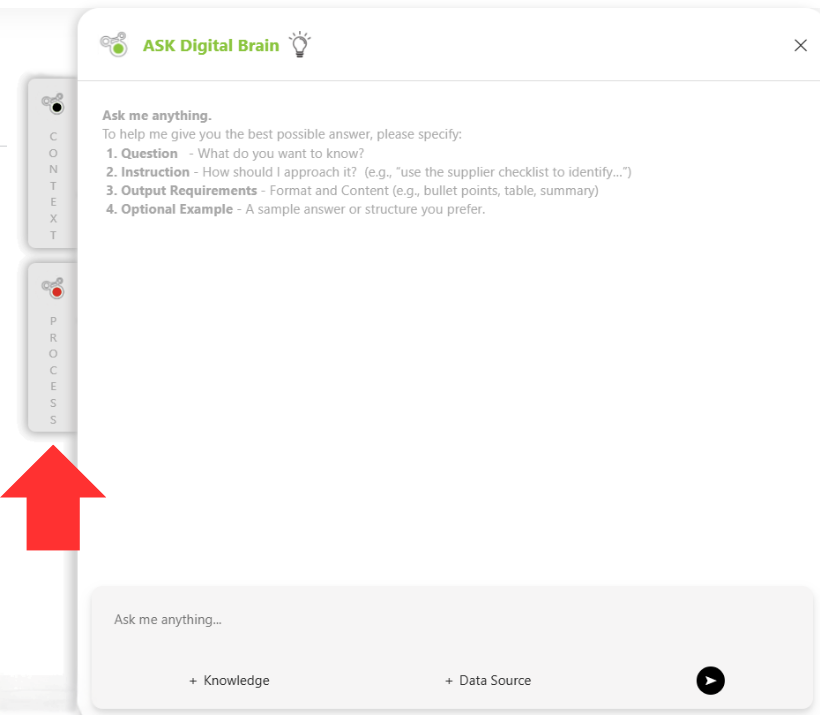Select the '3. Output Requirements' guideline line
Screen dimensions: 821x715
352,190
